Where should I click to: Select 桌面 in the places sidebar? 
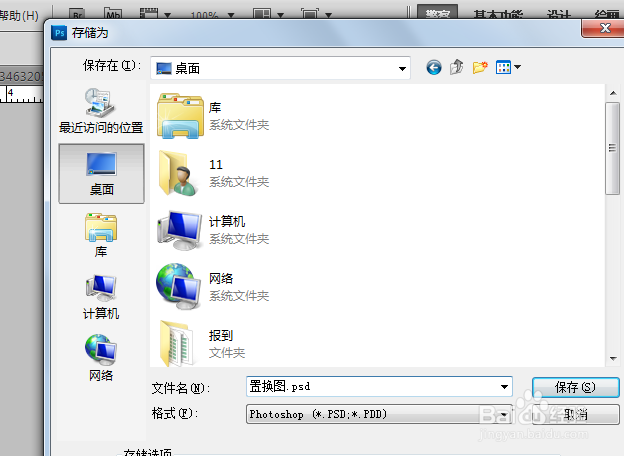click(101, 173)
